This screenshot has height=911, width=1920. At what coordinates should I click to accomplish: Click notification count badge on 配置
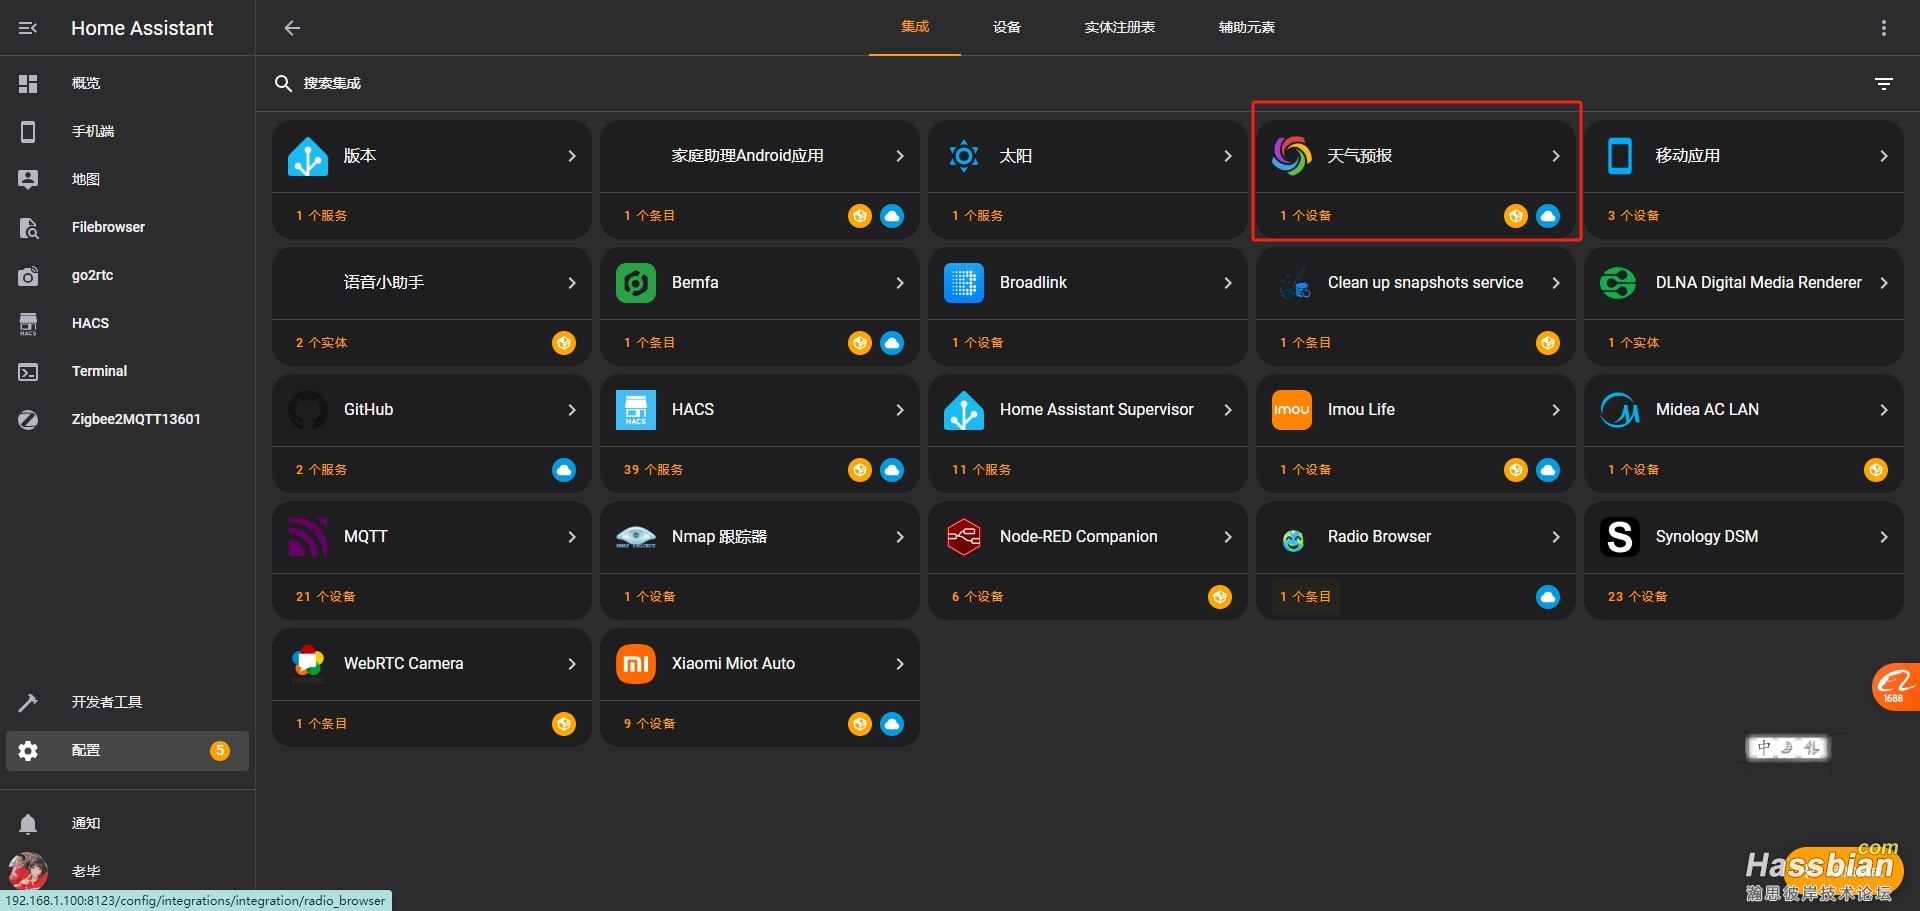click(220, 750)
